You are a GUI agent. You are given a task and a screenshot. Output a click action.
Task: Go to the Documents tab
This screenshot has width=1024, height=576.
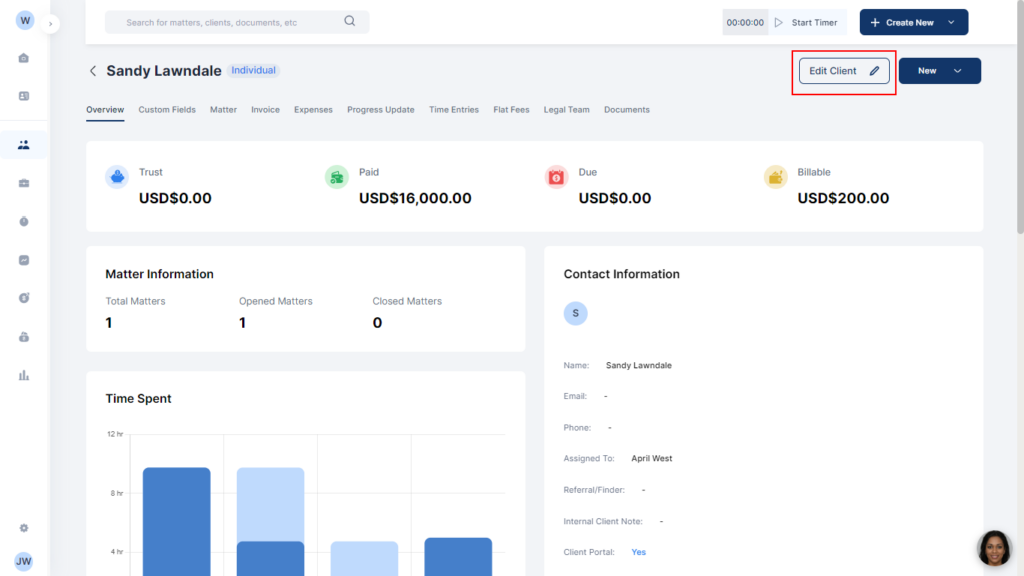pos(626,110)
